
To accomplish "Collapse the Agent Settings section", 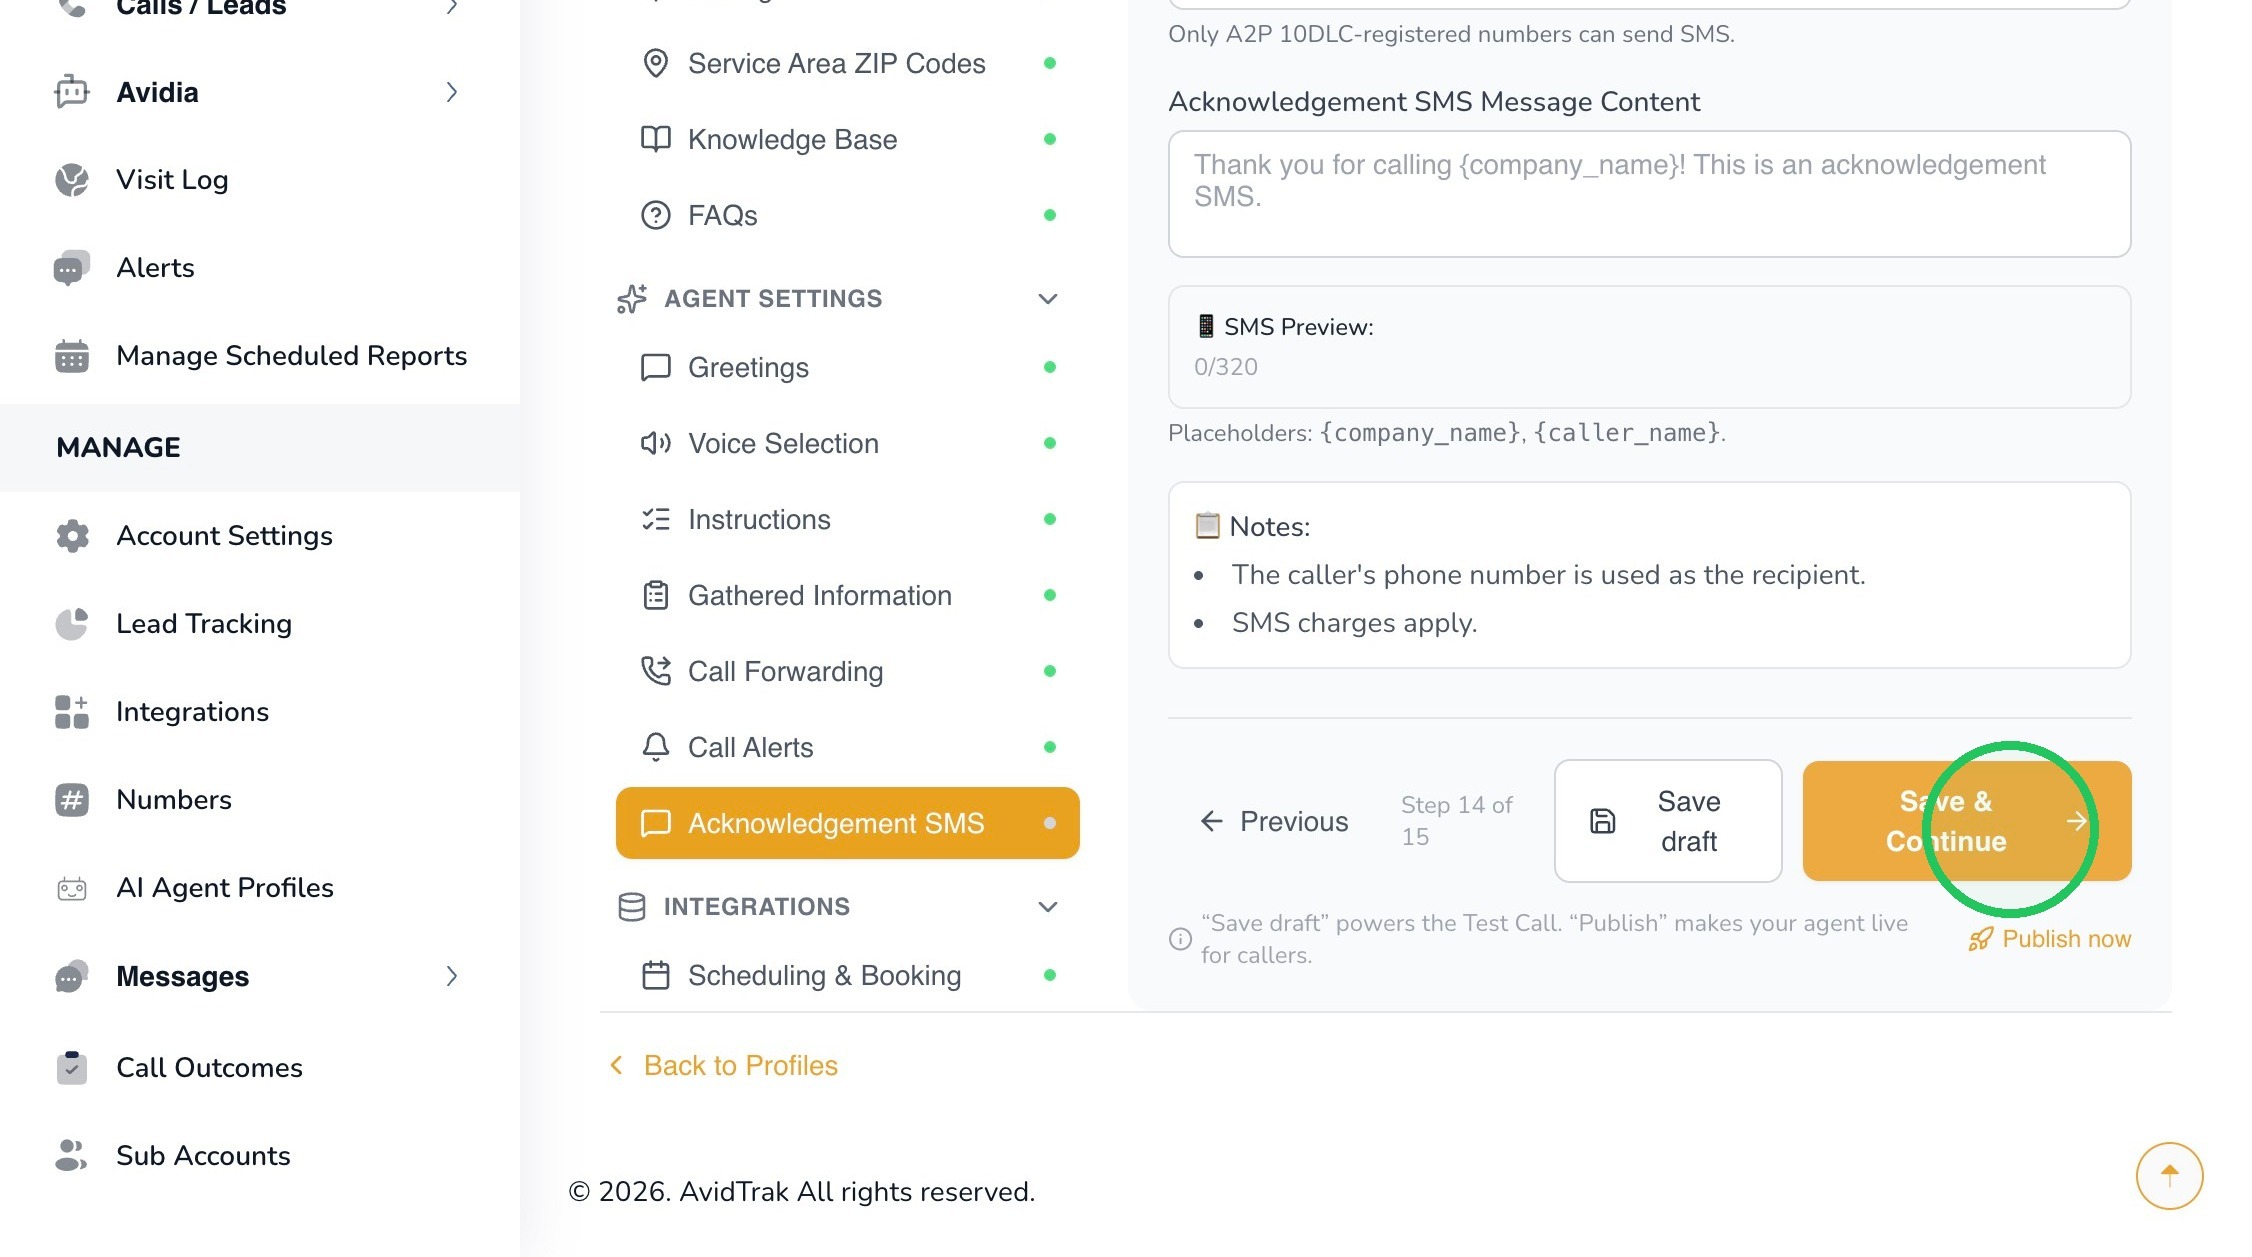I will click(x=1048, y=299).
